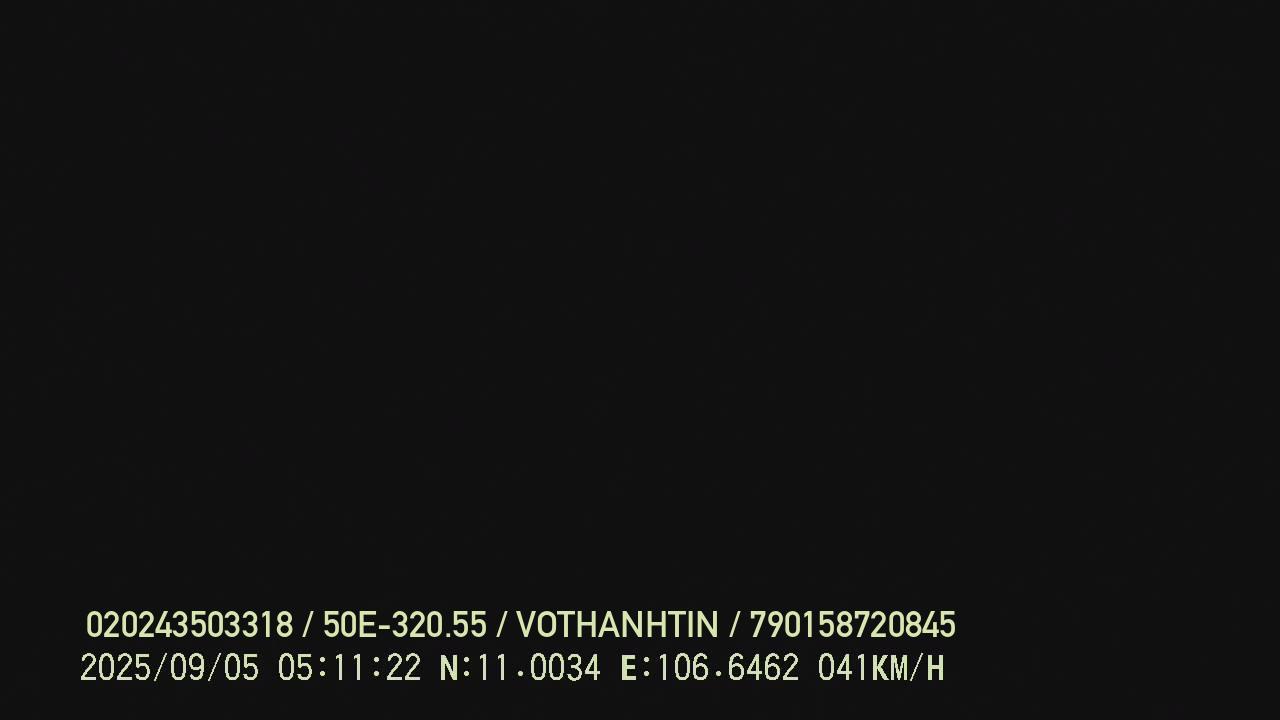The image size is (1280, 720).
Task: Click the KM/H unit label
Action: tap(908, 668)
